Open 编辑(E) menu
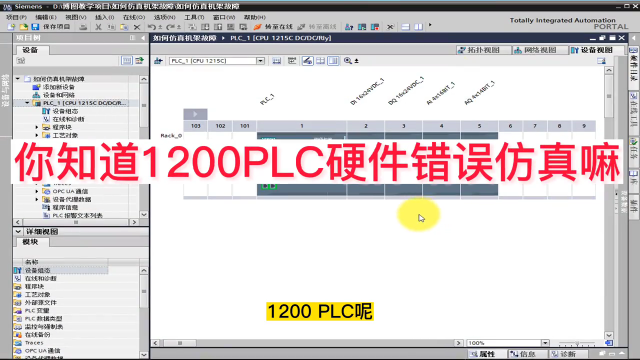 [x=46, y=17]
